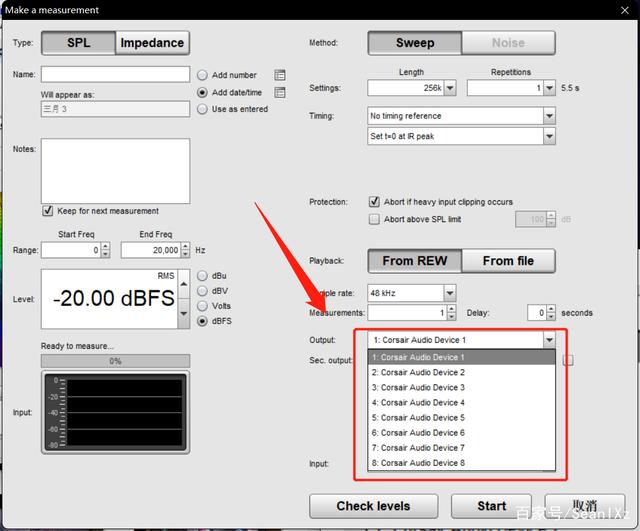Increment the Start Freq spinner

click(x=105, y=246)
